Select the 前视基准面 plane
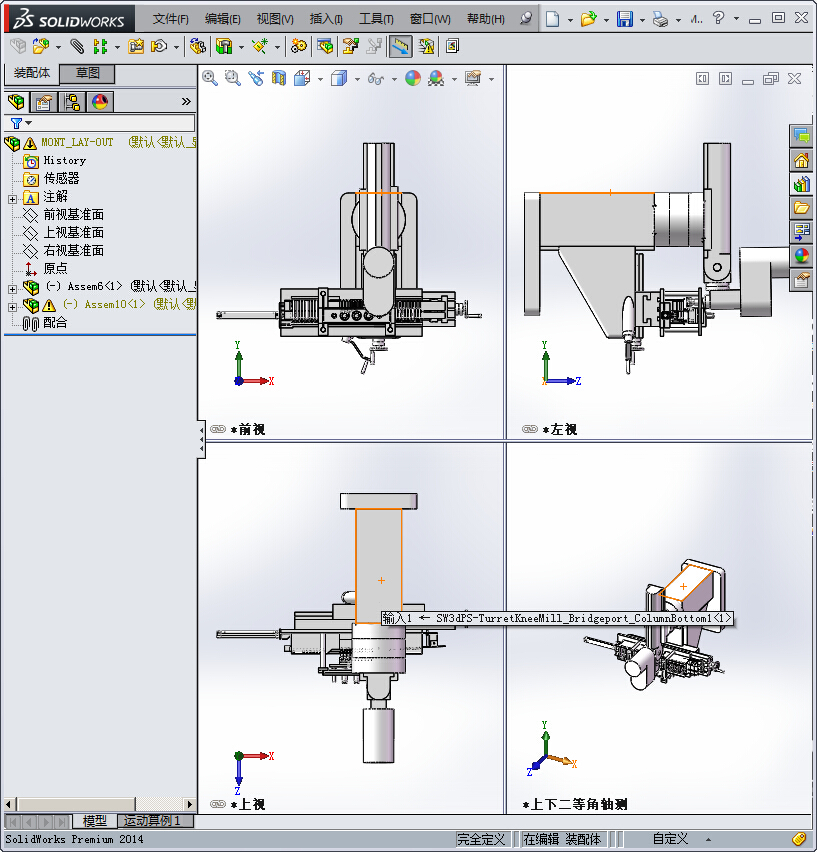The height and width of the screenshot is (852, 817). tap(73, 215)
